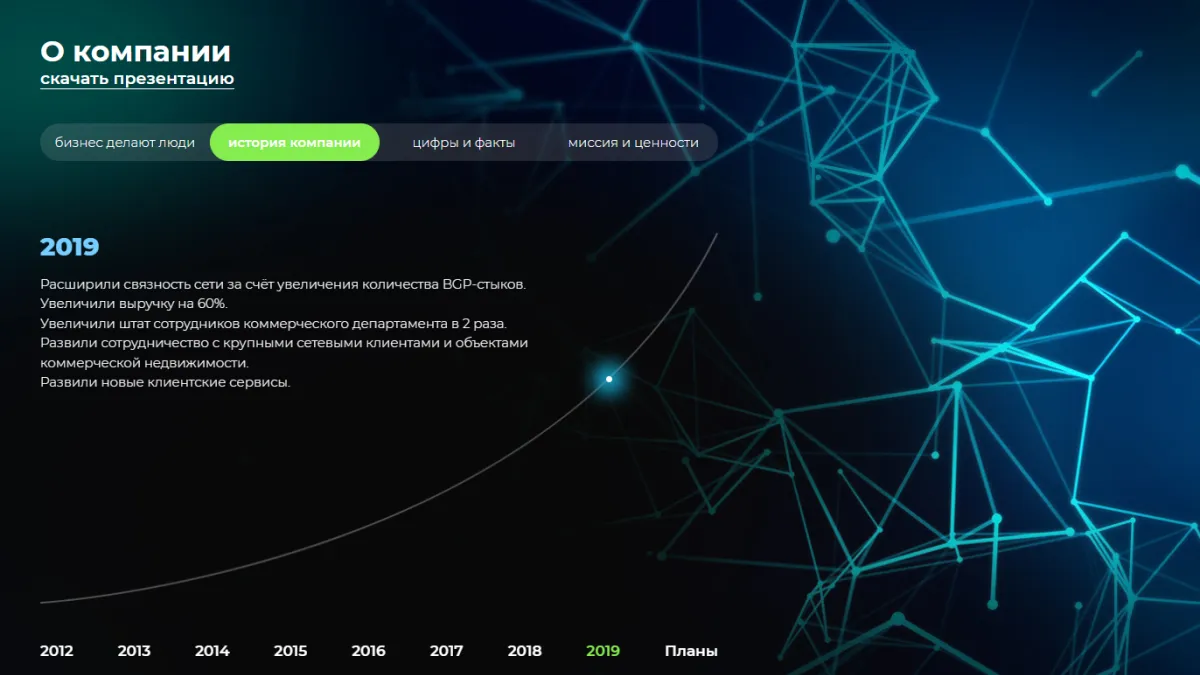This screenshot has height=675, width=1200.
Task: Click the highlighted green 2019 year
Action: pos(603,651)
